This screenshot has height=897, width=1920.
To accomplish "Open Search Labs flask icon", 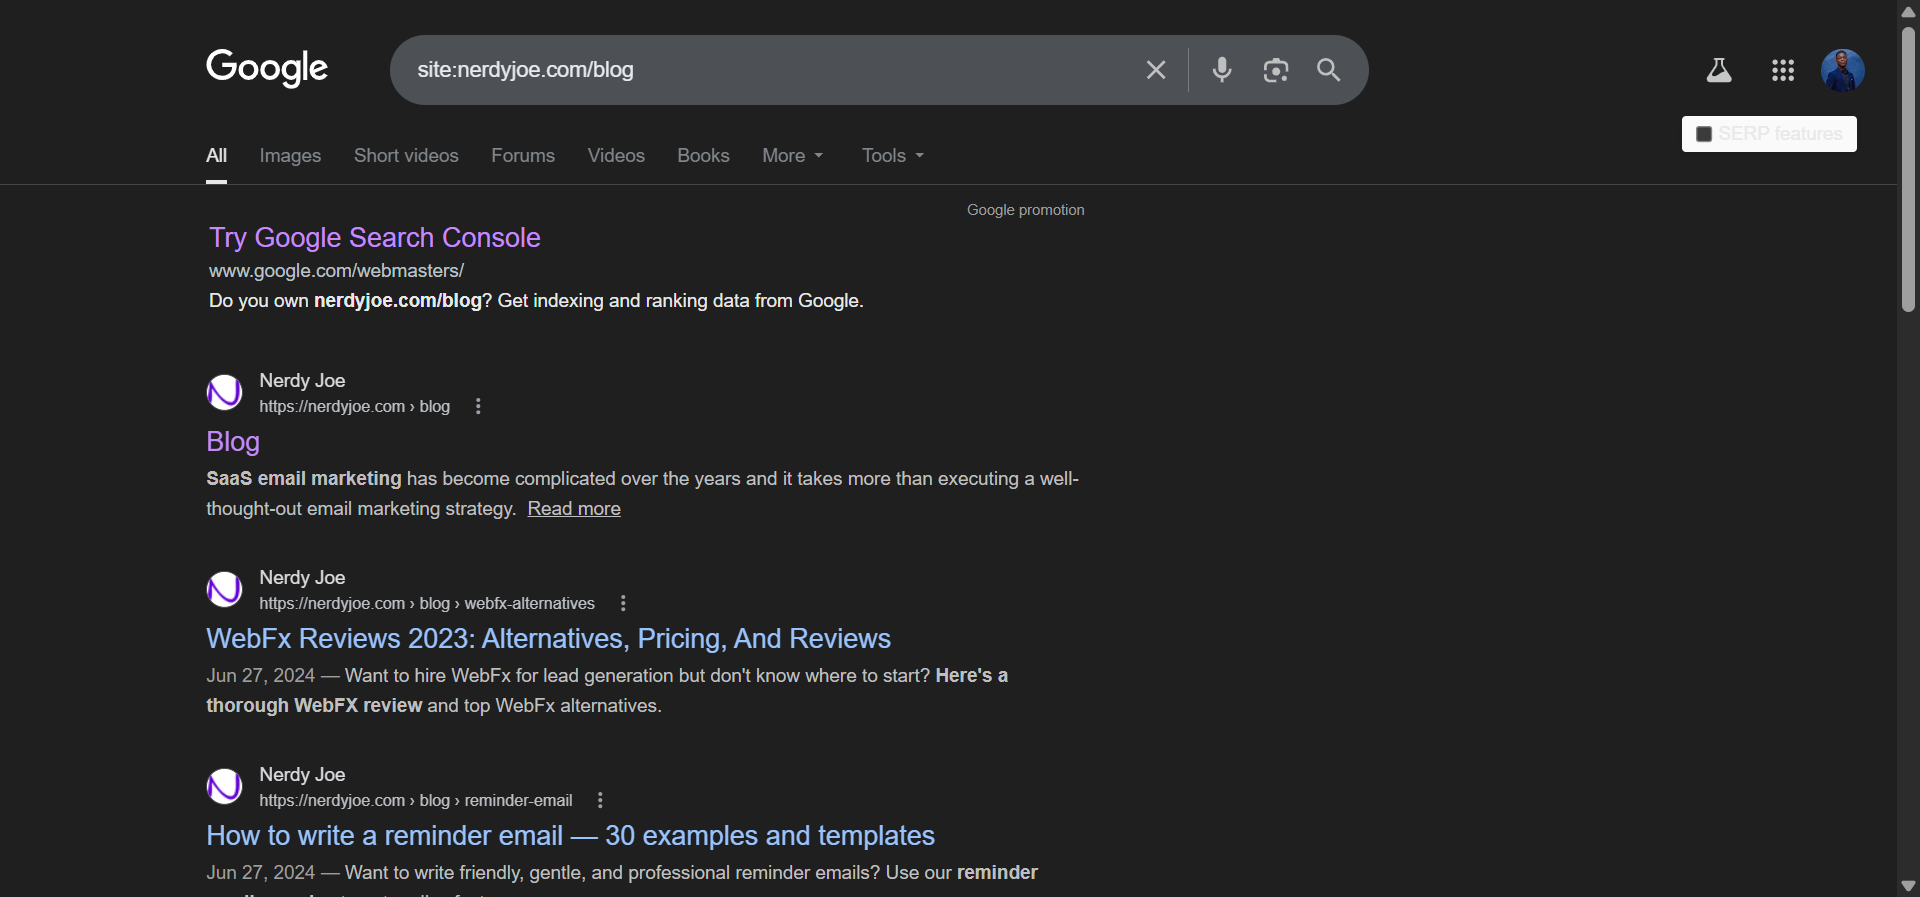I will (x=1719, y=70).
